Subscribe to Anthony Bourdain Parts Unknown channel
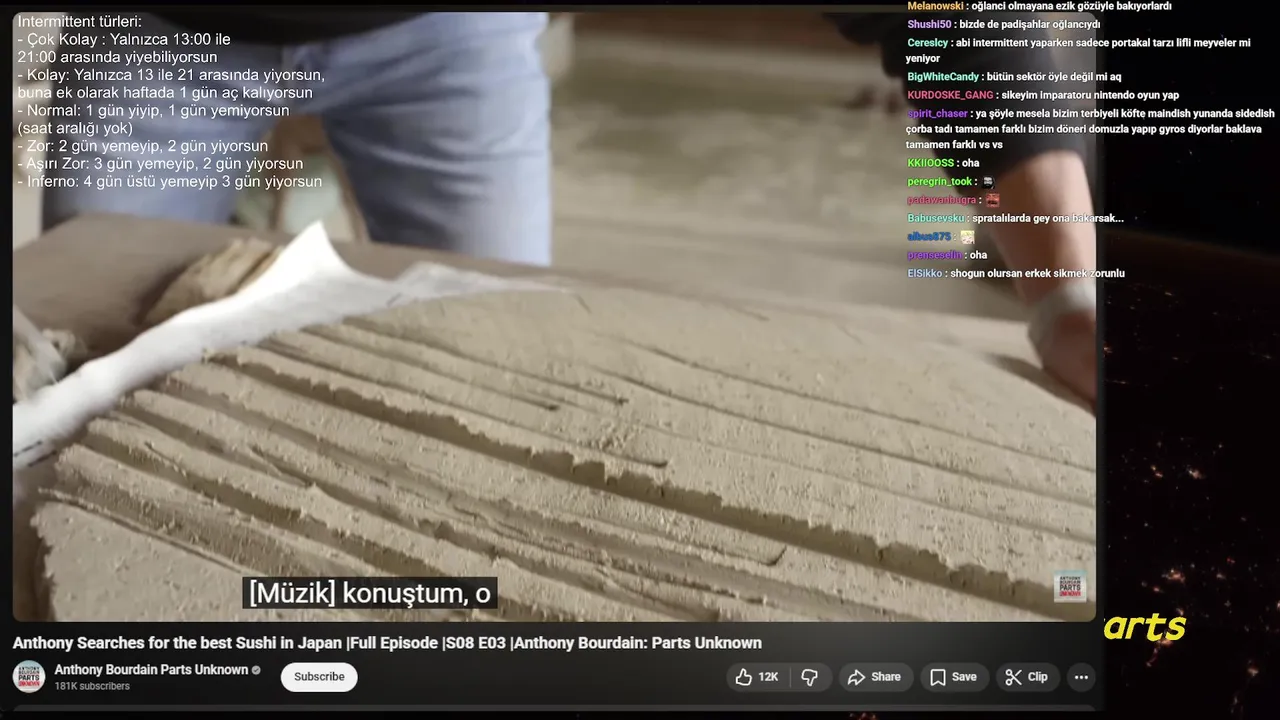The height and width of the screenshot is (720, 1280). click(x=319, y=677)
